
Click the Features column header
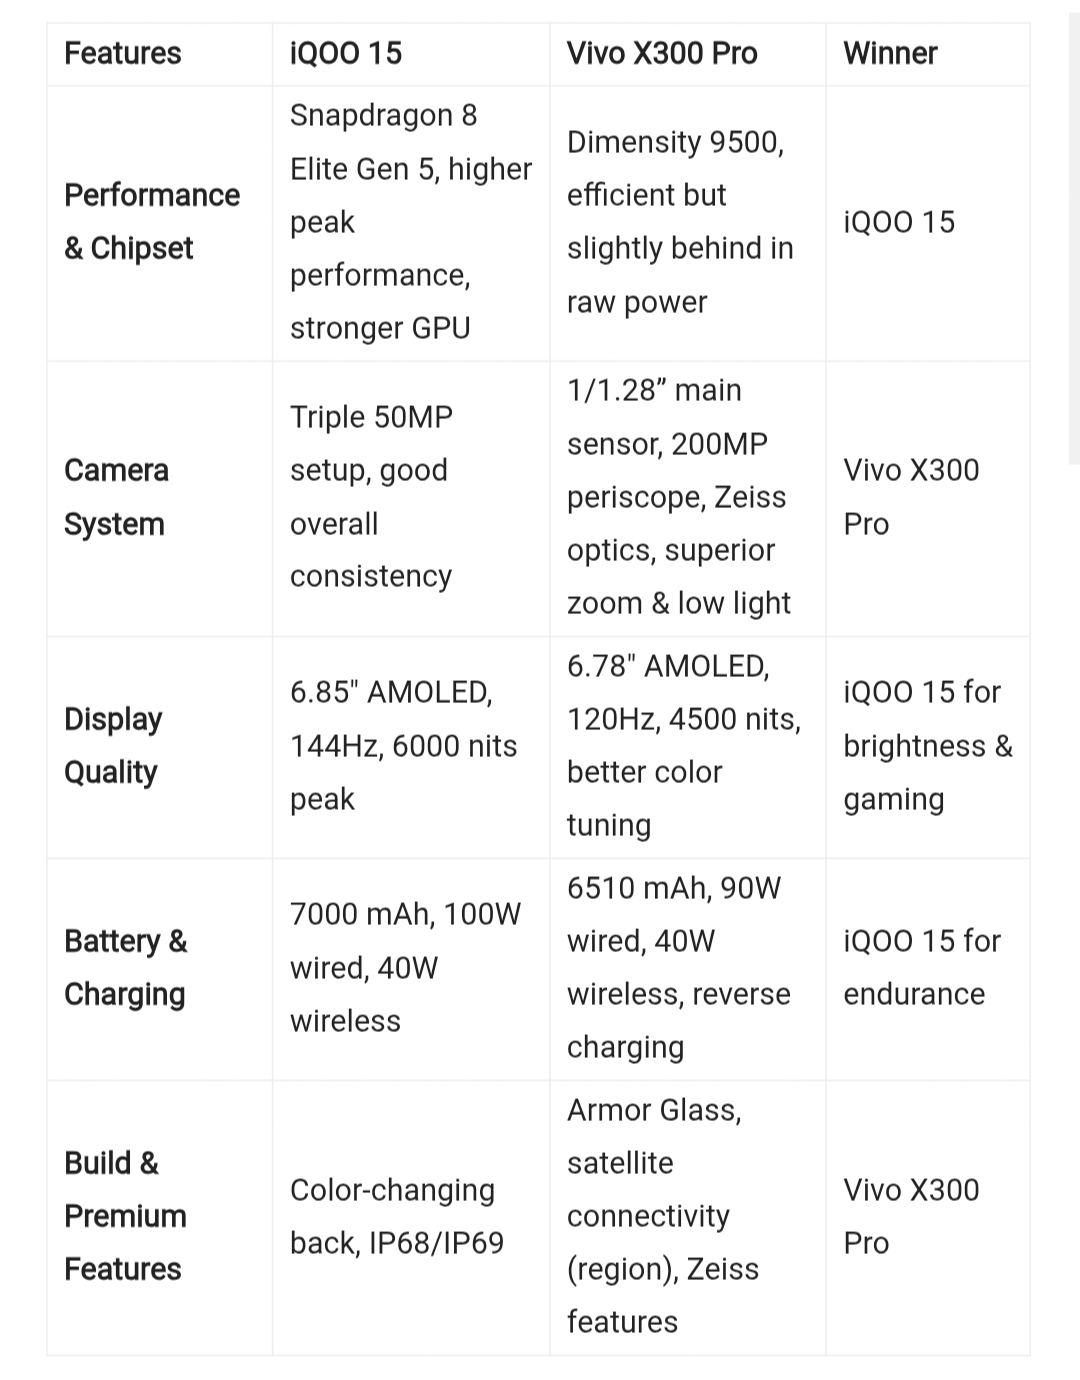click(123, 53)
